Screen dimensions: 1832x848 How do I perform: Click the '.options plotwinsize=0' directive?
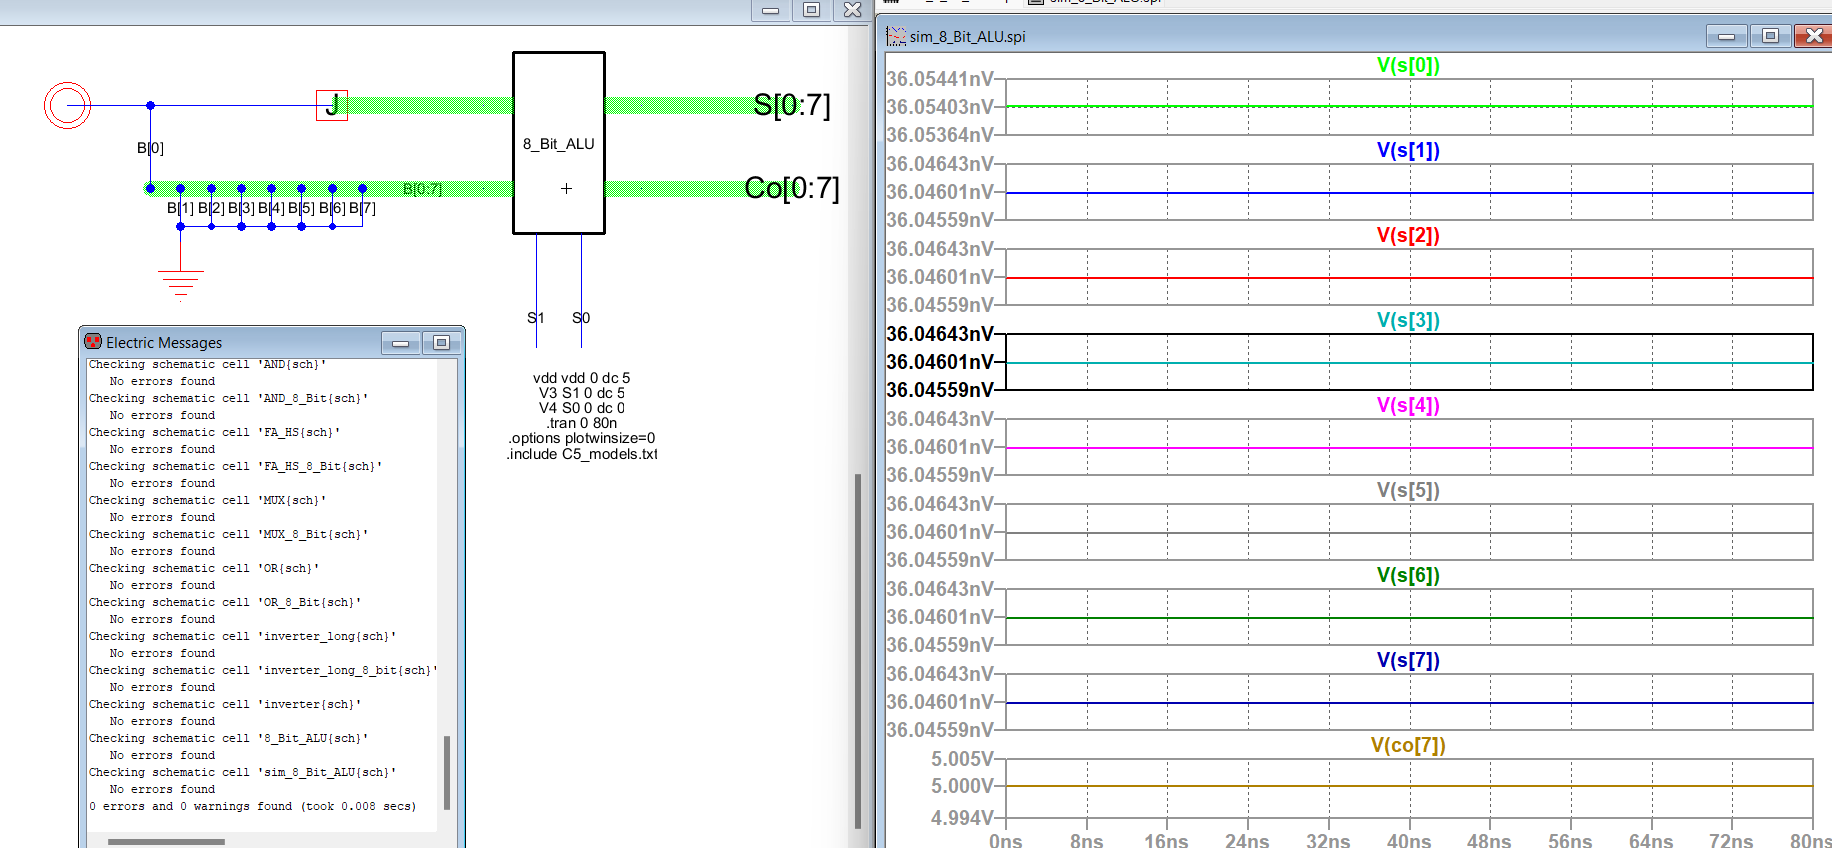(x=582, y=438)
